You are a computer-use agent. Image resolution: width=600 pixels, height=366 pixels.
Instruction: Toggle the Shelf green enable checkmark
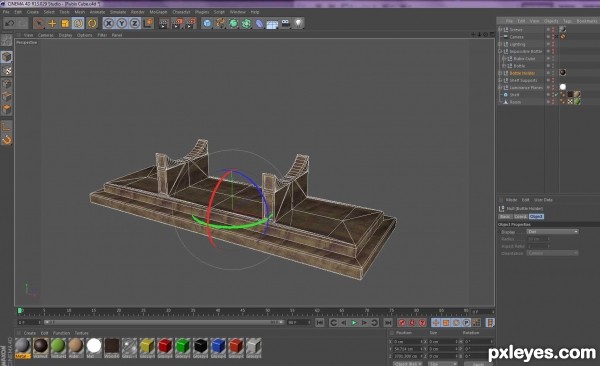(557, 95)
